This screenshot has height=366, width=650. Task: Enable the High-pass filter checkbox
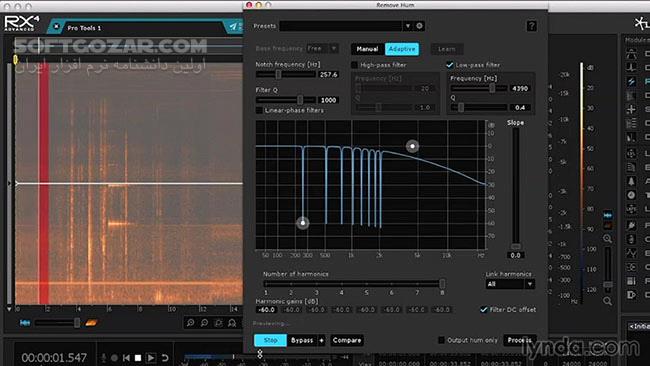click(x=354, y=65)
